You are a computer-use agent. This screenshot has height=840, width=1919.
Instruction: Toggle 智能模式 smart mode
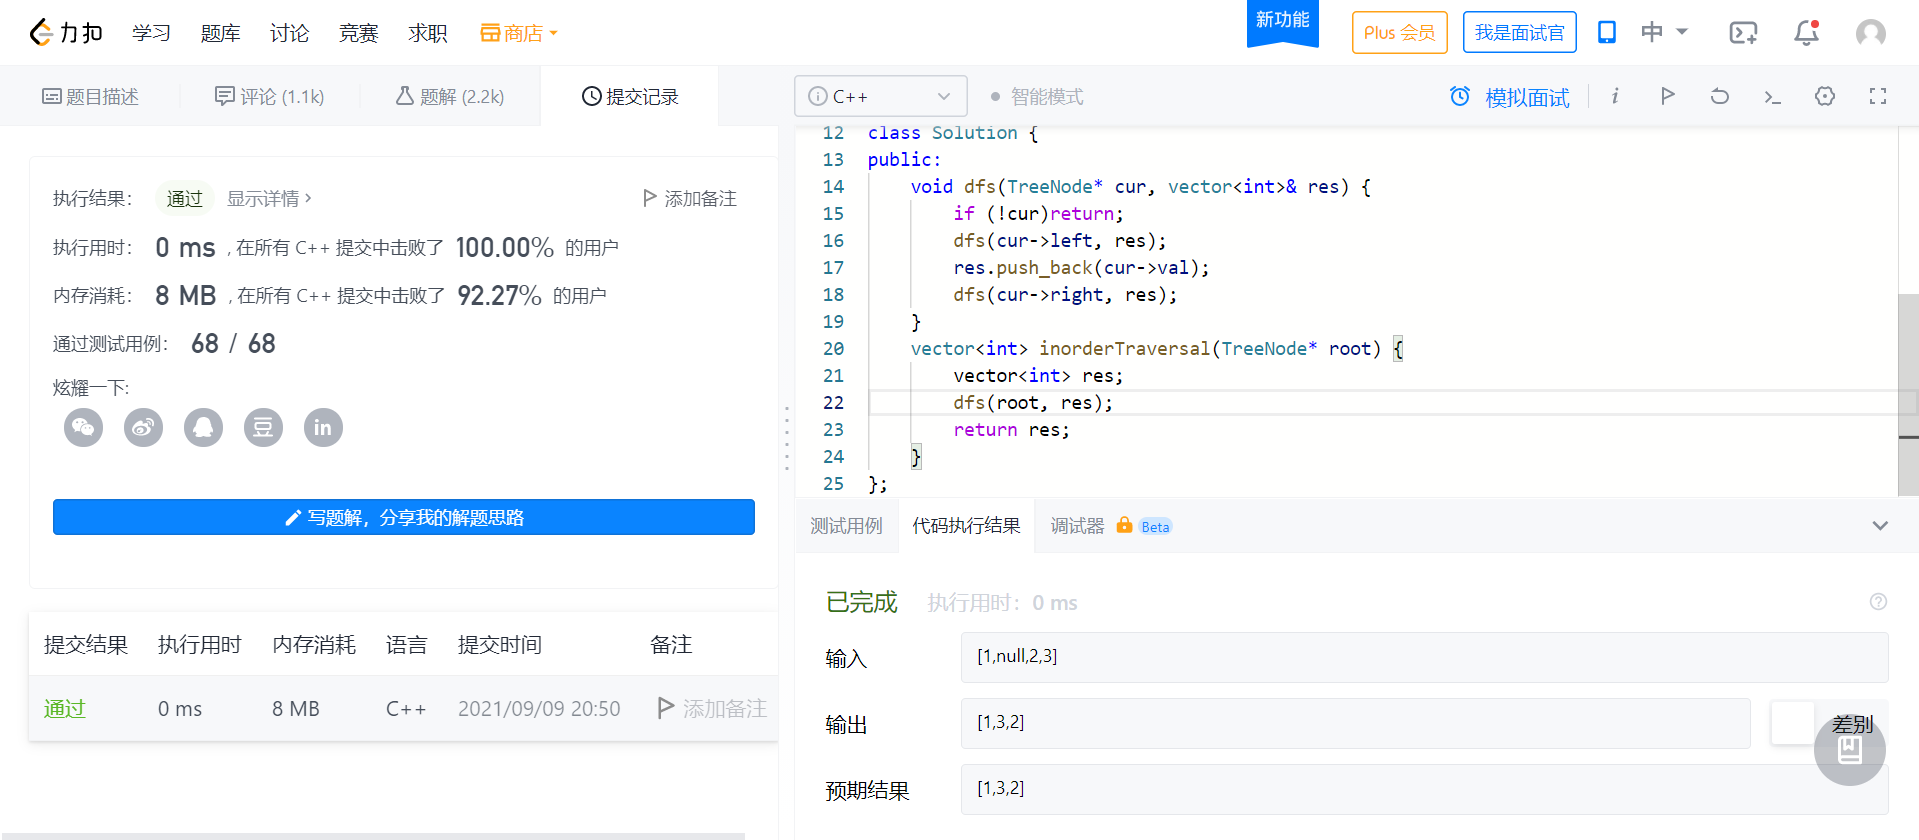1037,97
